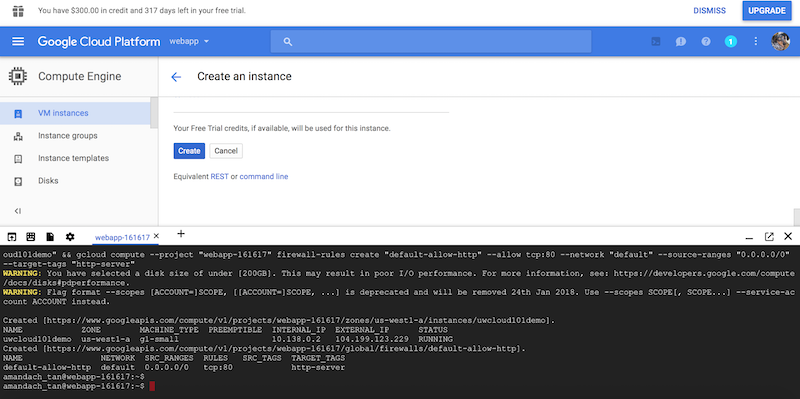Screen dimensions: 800x399
Task: Collapse the sidebar with the chevron icon
Action: point(17,211)
